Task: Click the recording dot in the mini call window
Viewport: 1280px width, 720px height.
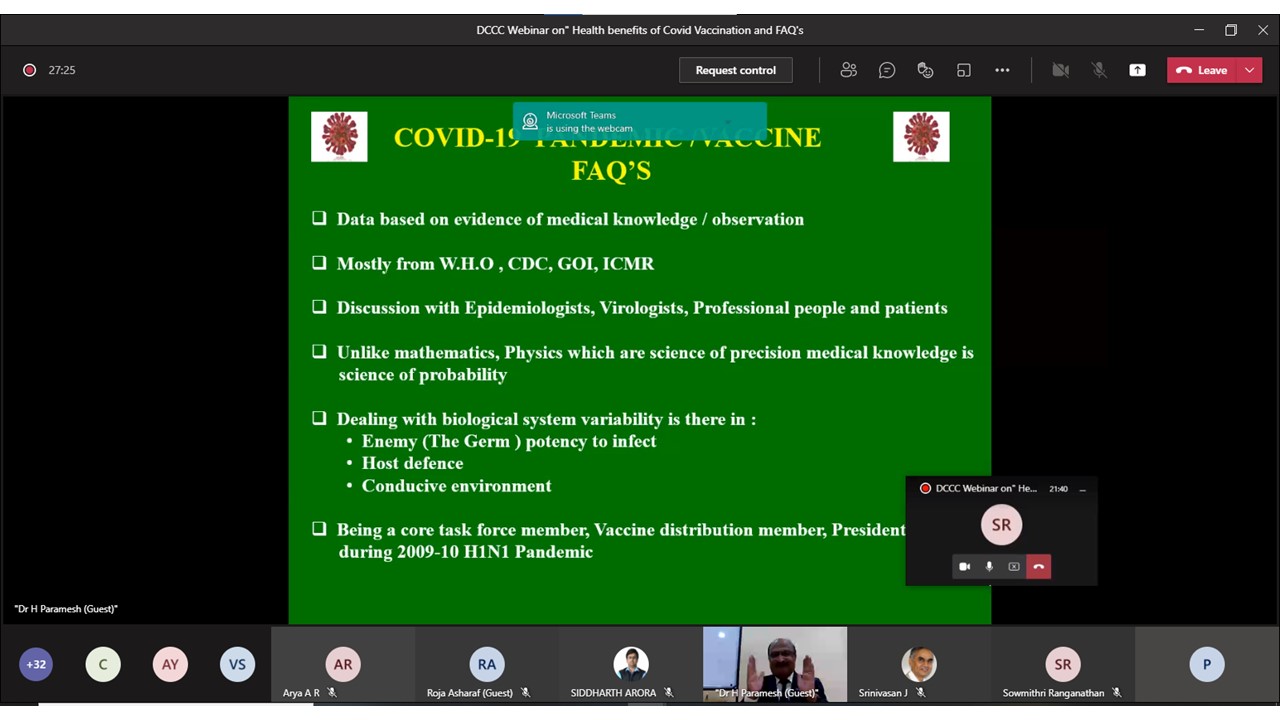Action: 925,489
